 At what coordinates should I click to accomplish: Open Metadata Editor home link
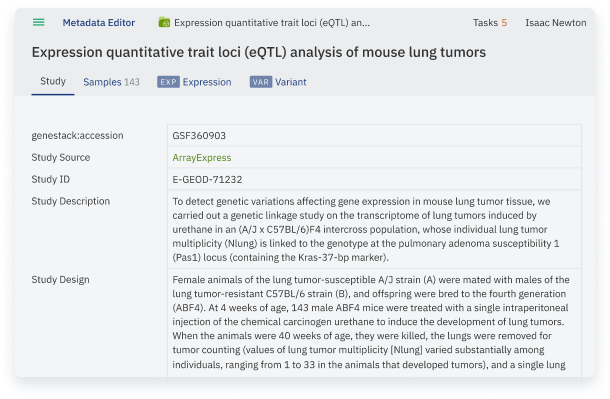[x=99, y=23]
